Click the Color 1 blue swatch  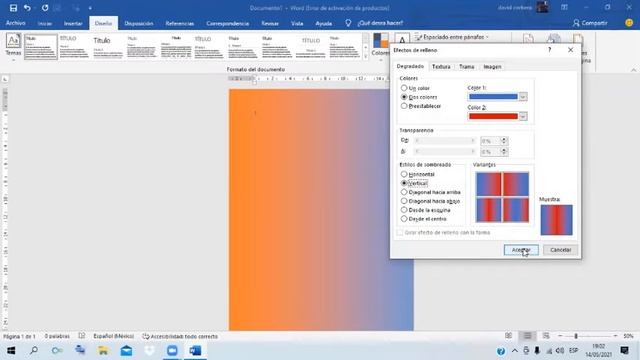[x=493, y=97]
